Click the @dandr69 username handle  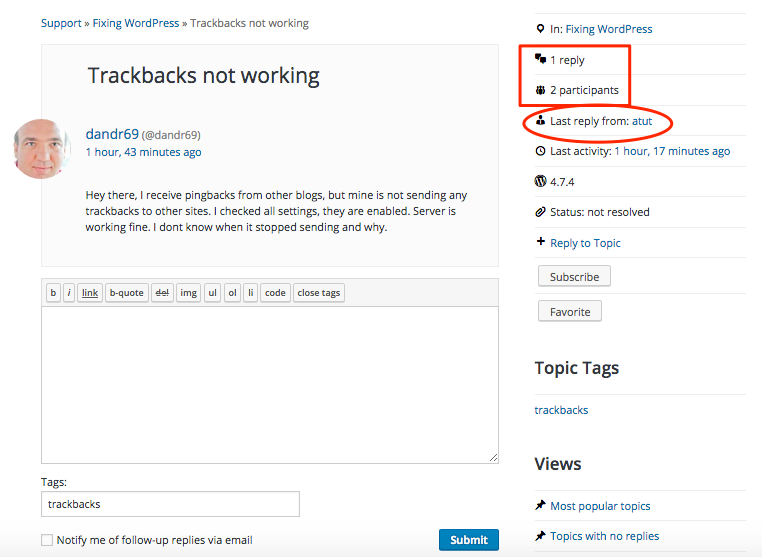pos(171,135)
